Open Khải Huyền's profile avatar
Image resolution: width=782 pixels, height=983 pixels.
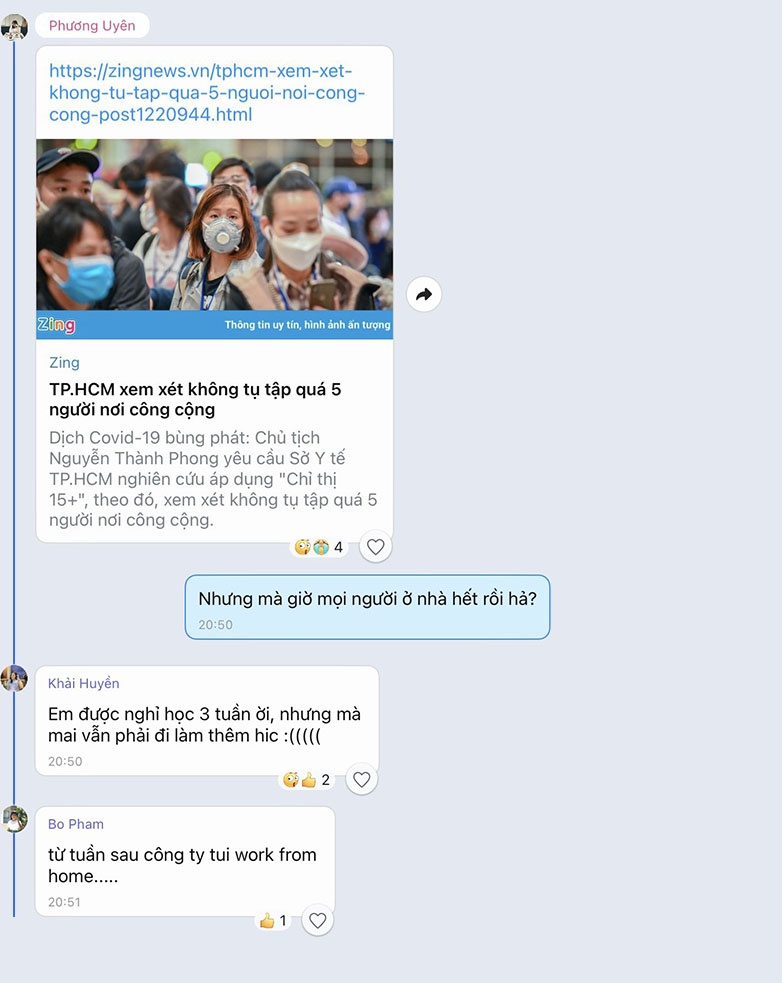[x=14, y=679]
